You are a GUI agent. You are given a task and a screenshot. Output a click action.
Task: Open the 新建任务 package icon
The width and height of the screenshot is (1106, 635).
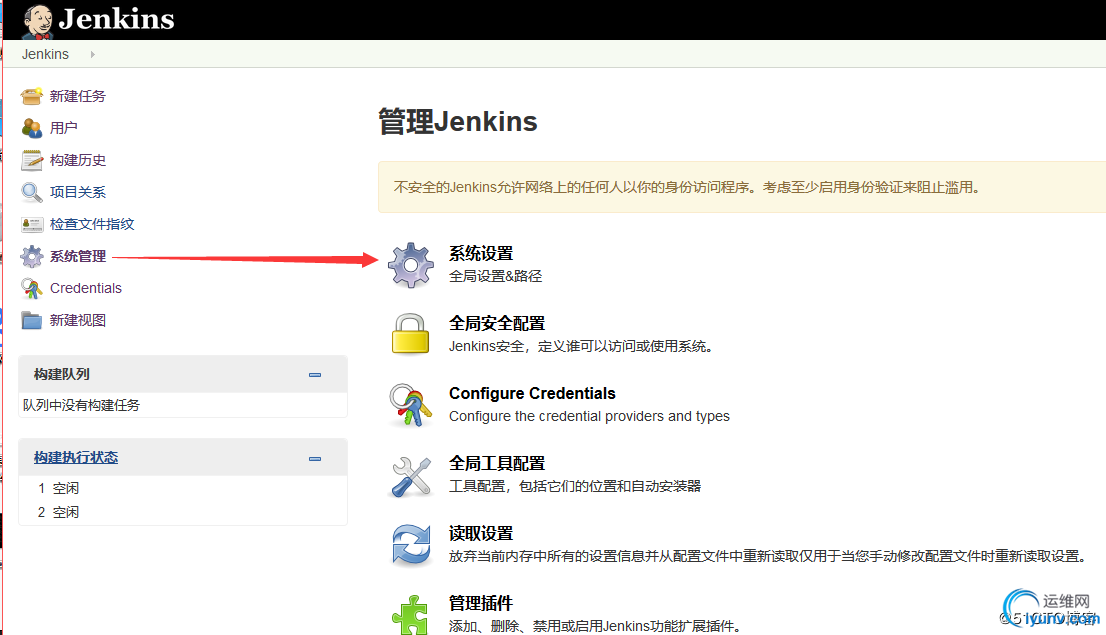pos(32,96)
